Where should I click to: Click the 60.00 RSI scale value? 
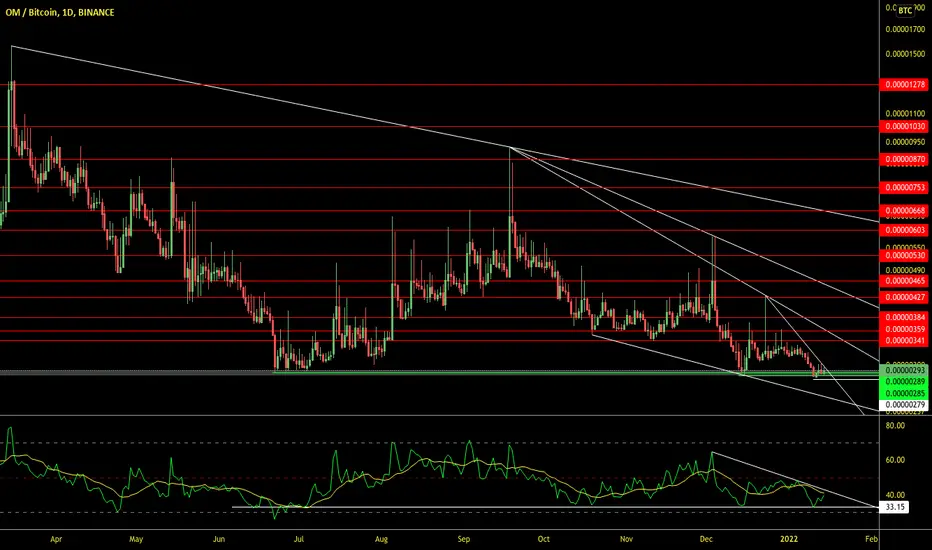pos(895,460)
